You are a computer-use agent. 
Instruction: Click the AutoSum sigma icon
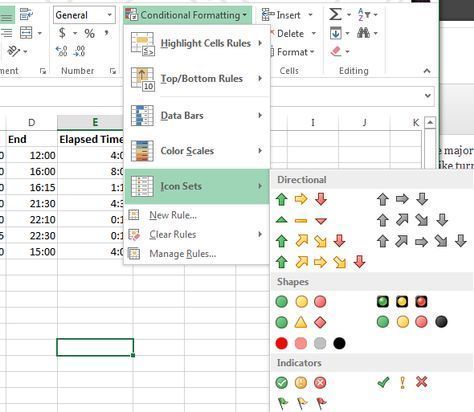[x=335, y=15]
